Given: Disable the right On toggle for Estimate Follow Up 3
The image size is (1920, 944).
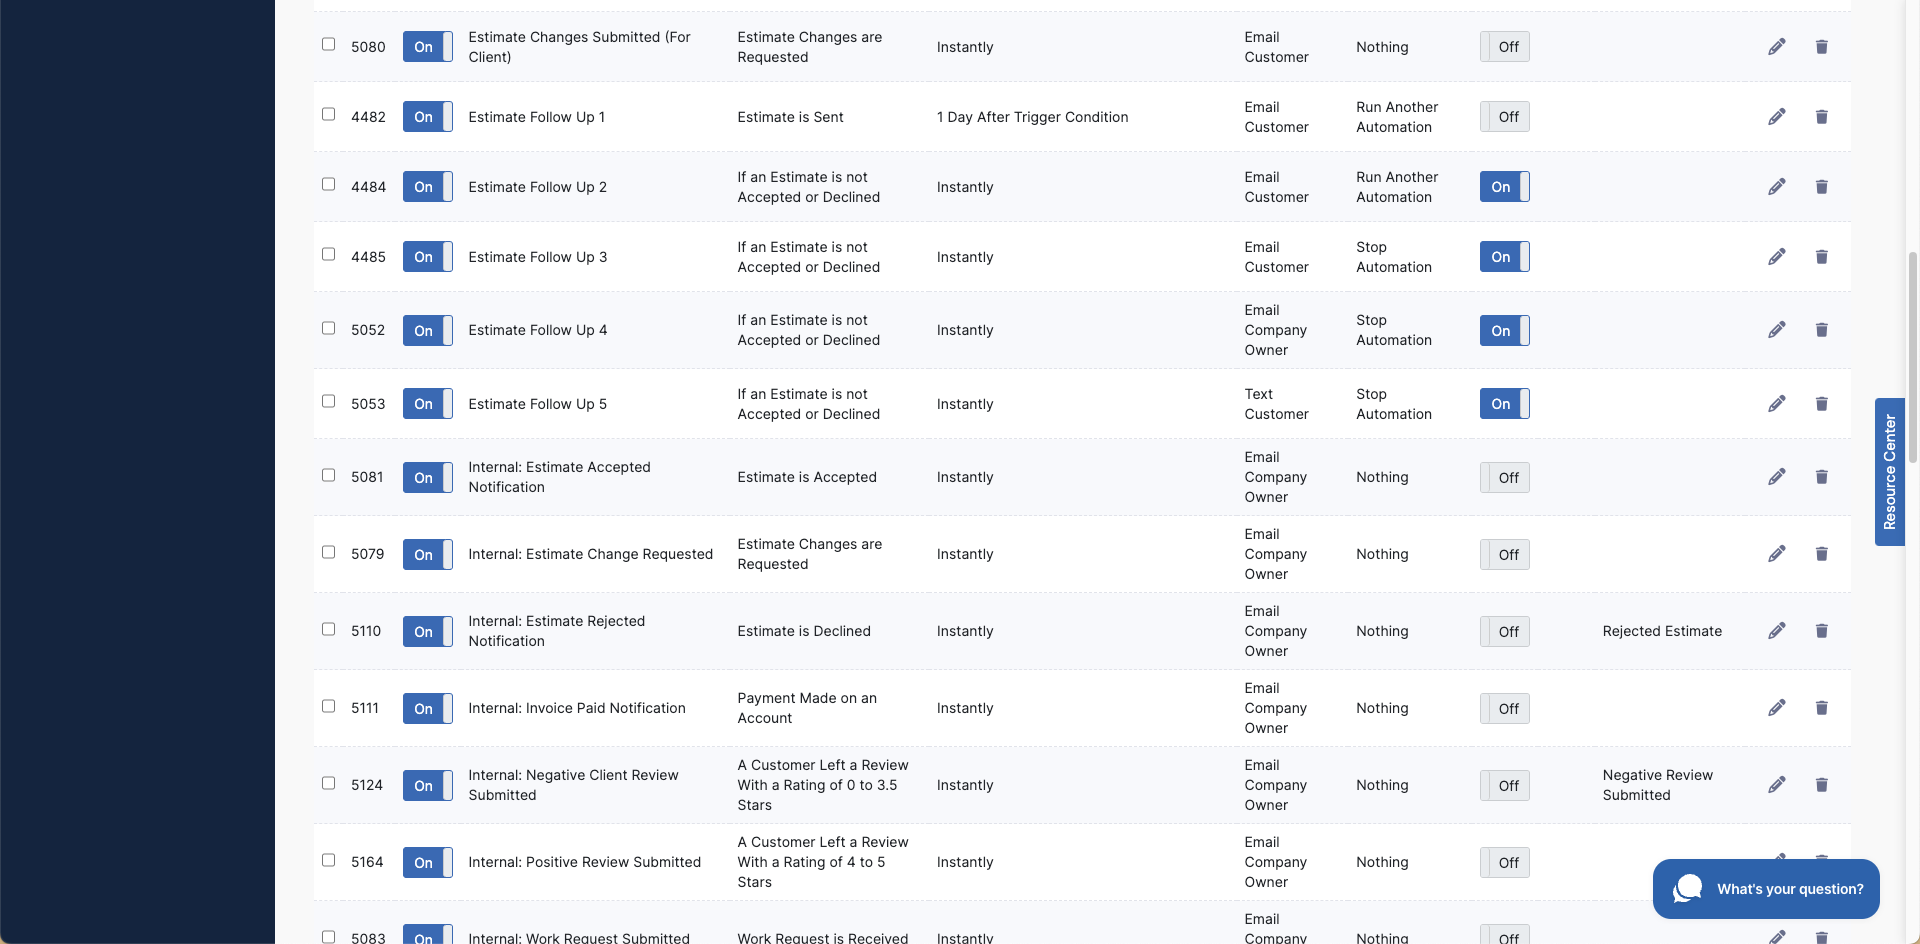Looking at the screenshot, I should [x=1505, y=257].
